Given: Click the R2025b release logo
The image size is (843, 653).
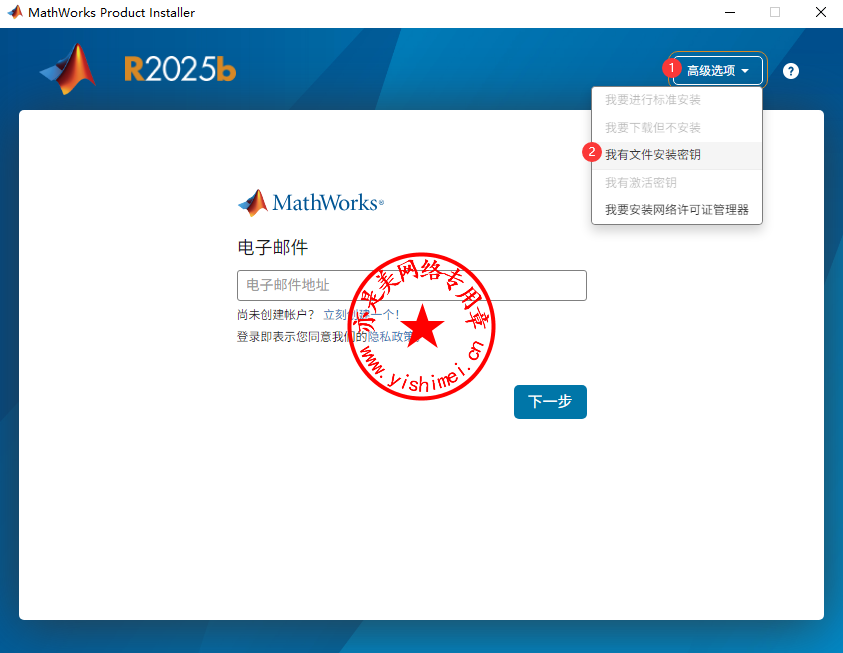Looking at the screenshot, I should click(180, 69).
